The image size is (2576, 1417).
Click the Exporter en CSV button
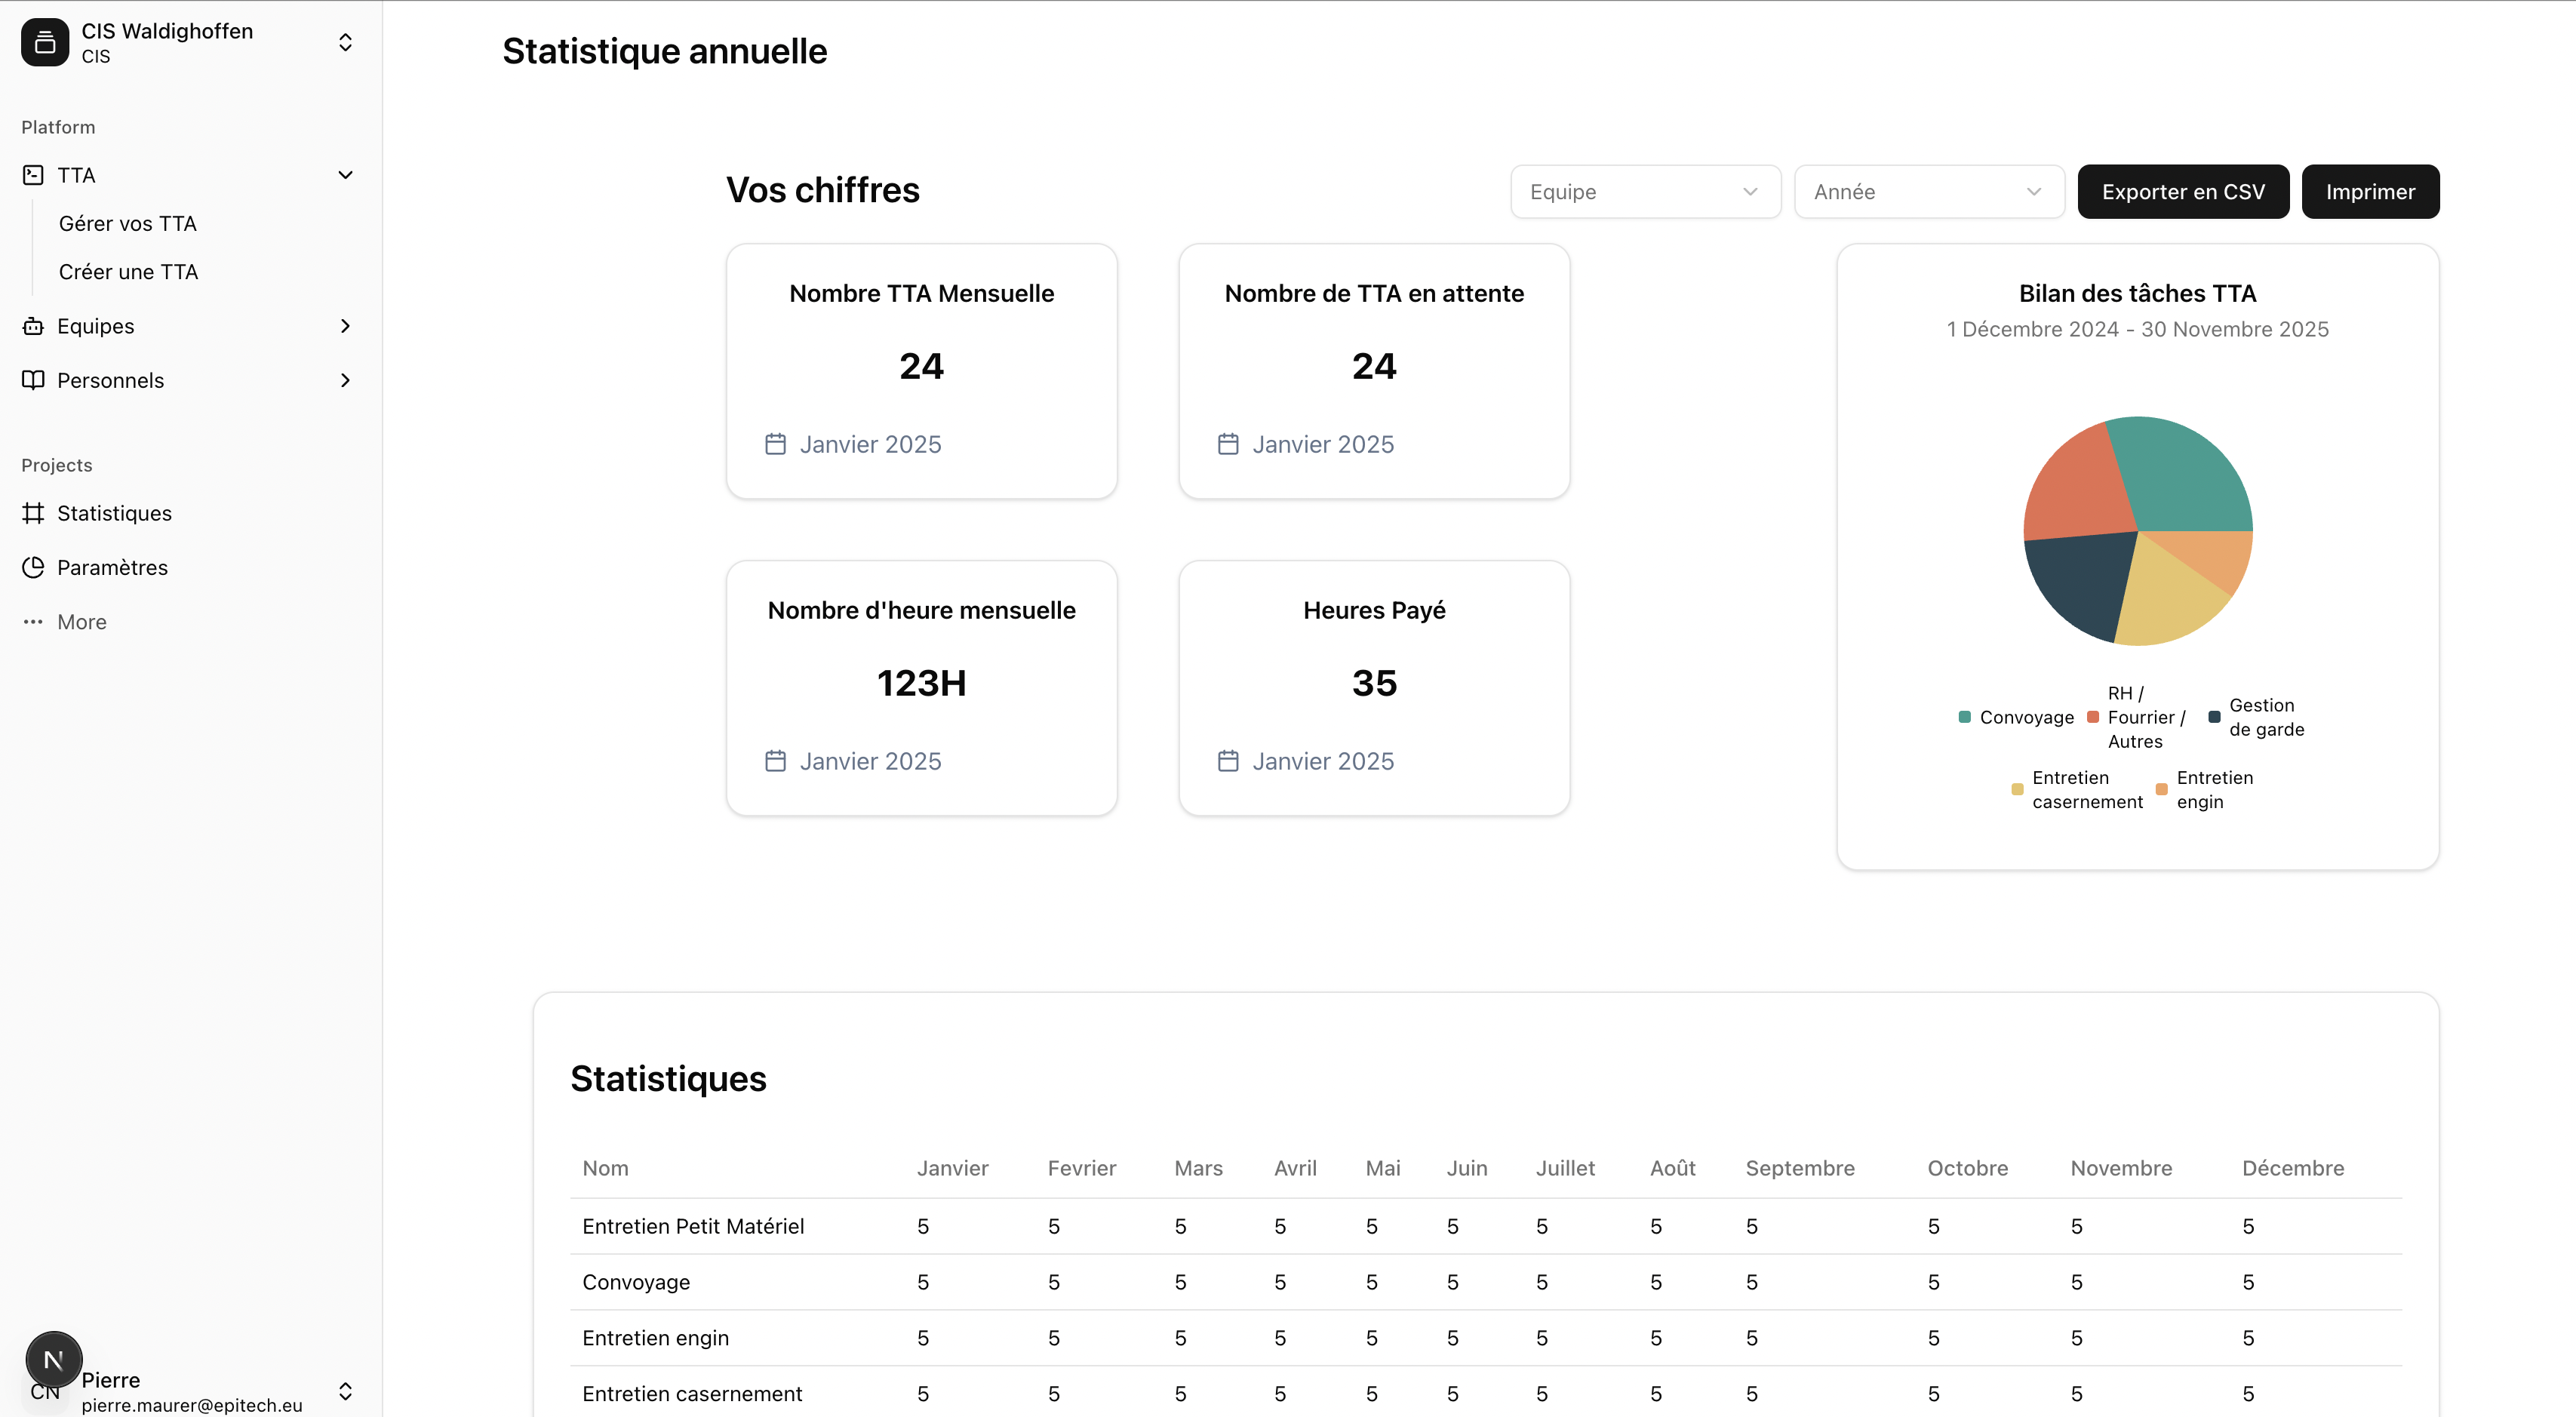[2182, 192]
